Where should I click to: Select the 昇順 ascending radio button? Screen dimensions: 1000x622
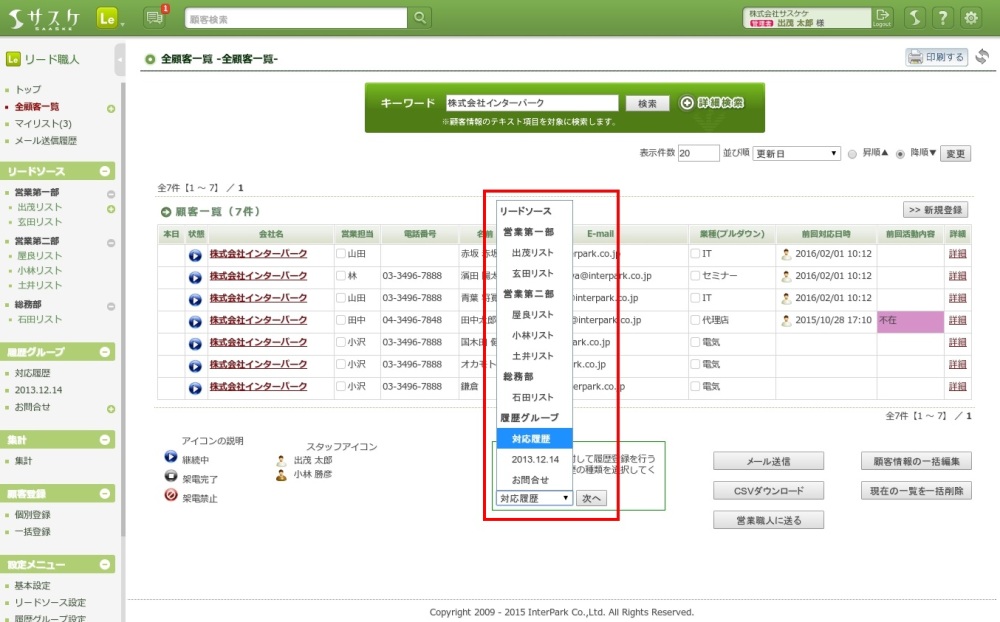click(852, 154)
